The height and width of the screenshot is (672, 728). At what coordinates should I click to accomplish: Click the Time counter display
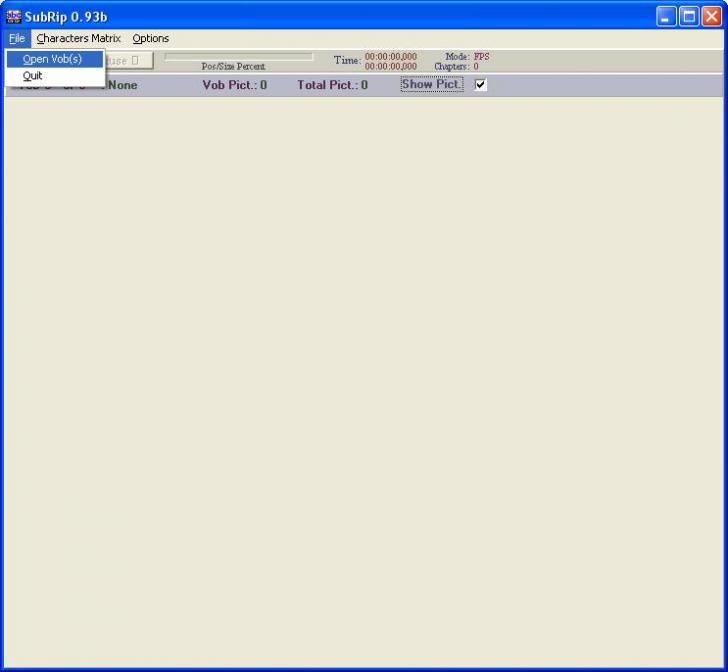[390, 61]
